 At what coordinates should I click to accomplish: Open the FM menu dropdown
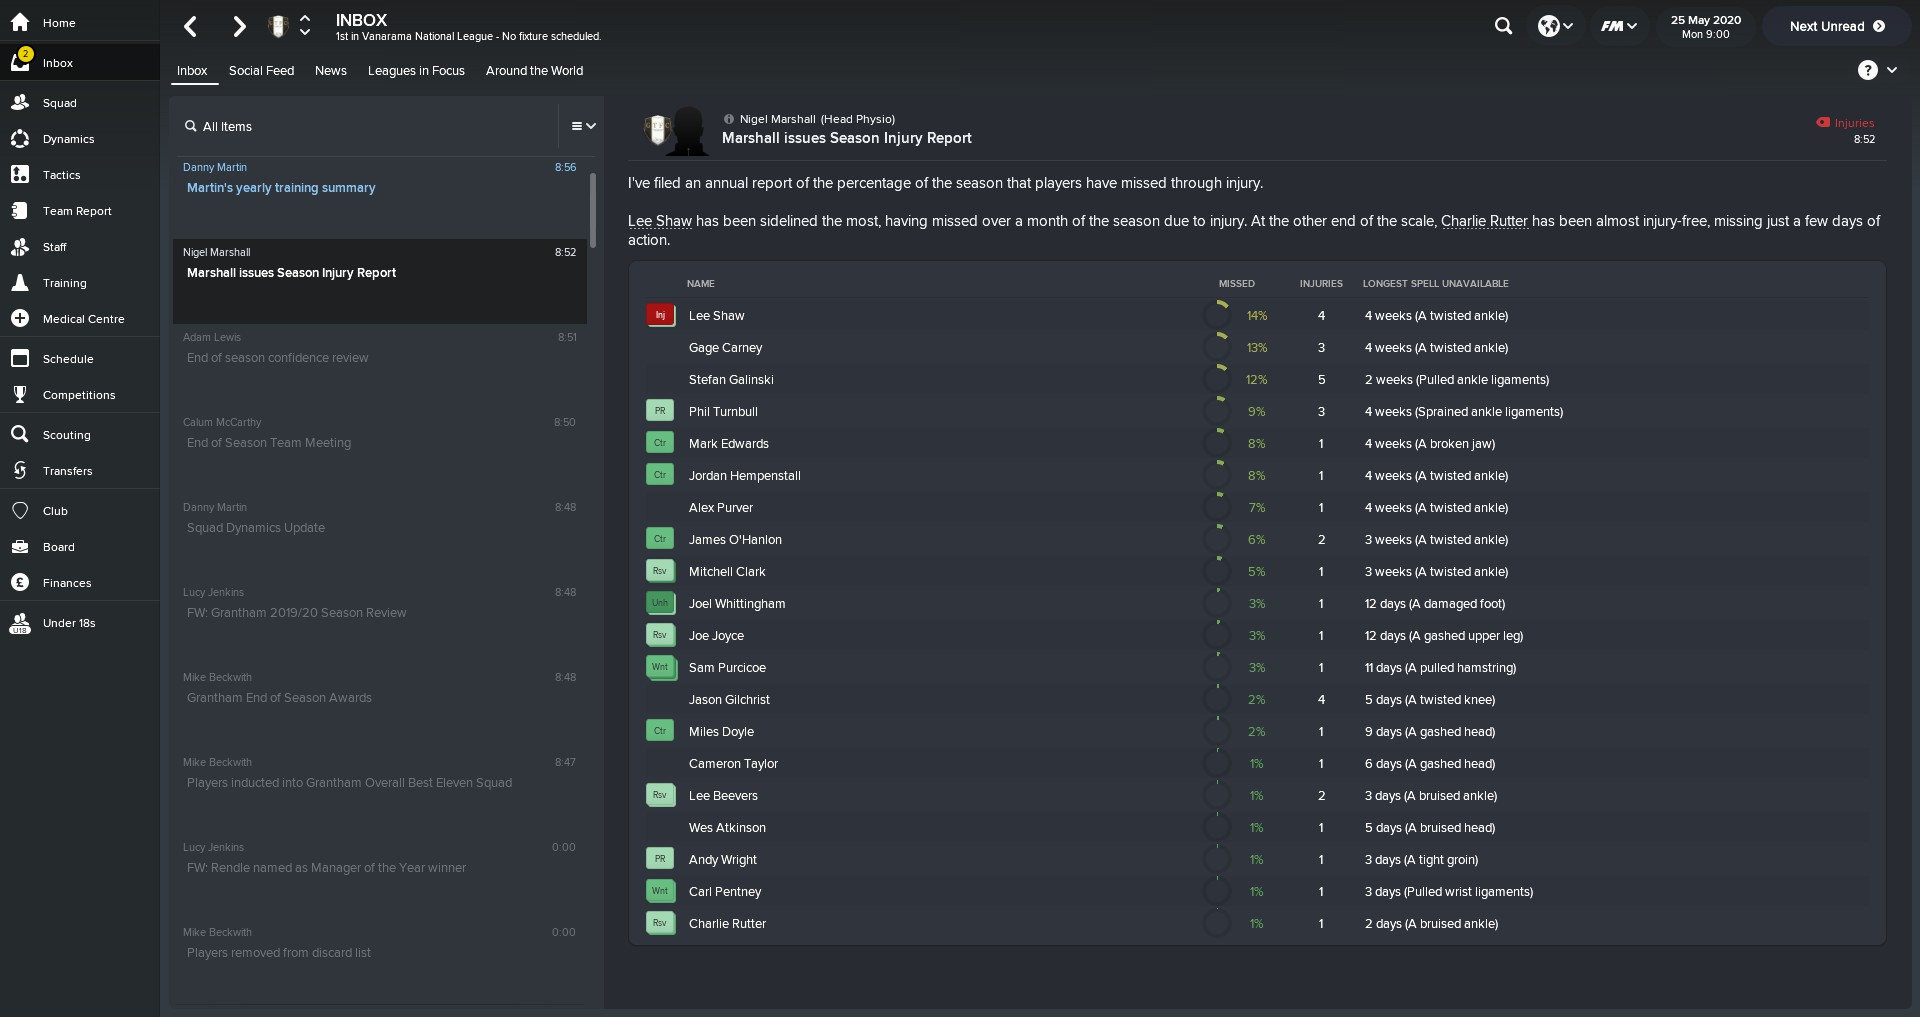[x=1618, y=26]
